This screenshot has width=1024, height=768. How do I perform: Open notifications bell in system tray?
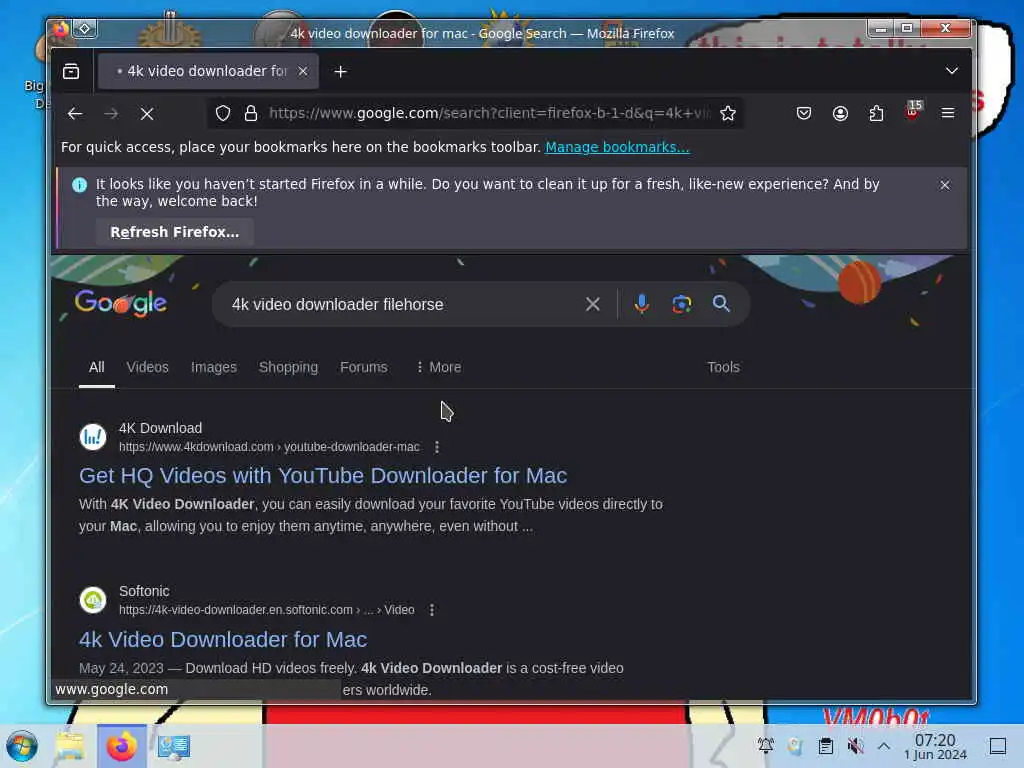[x=765, y=745]
